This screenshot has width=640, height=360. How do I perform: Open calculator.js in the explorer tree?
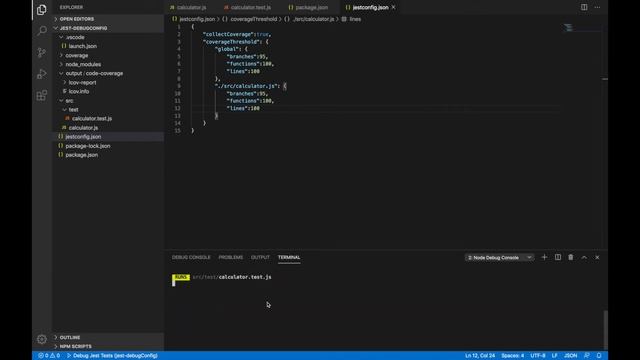pos(108,128)
